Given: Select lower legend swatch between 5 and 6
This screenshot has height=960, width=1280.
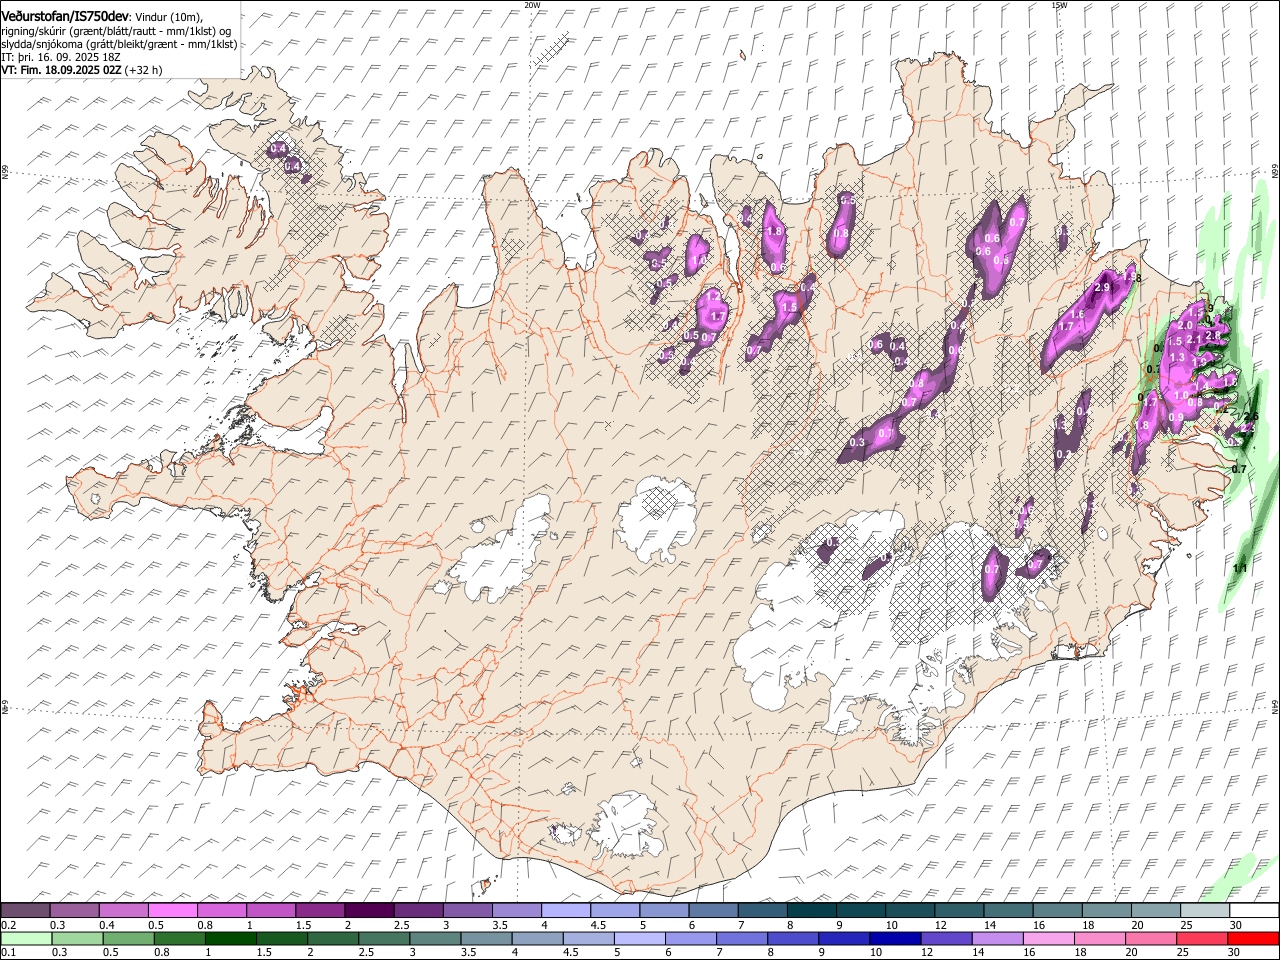Looking at the screenshot, I should 639,938.
